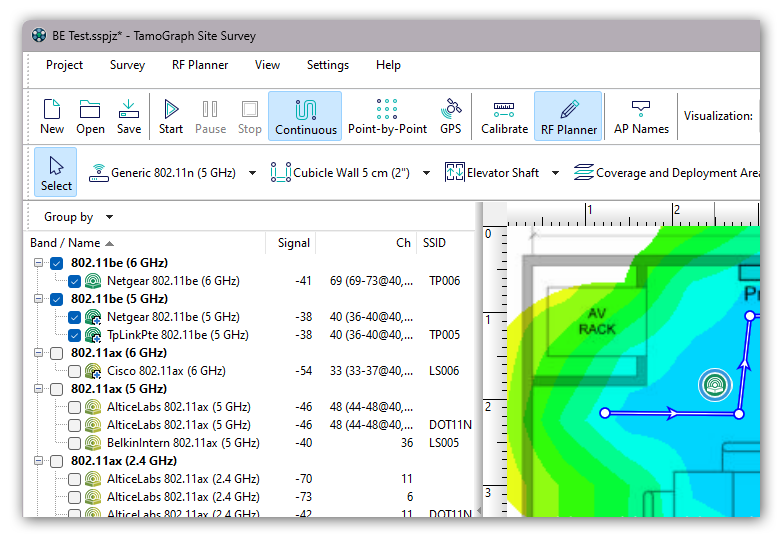Open the Generic 802.11n (5 GHz) dropdown arrow

253,173
